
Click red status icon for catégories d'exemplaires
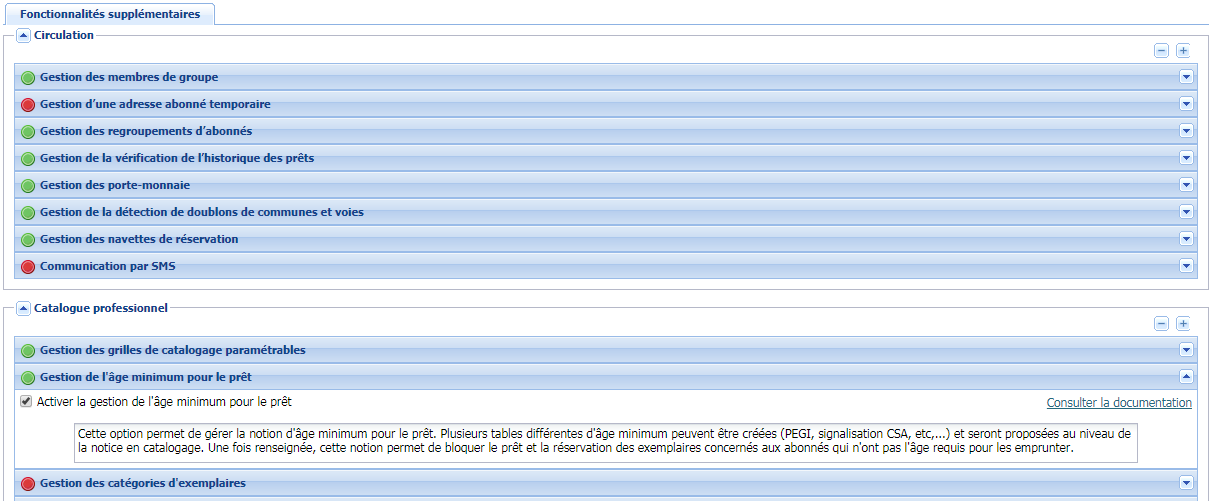pos(28,484)
